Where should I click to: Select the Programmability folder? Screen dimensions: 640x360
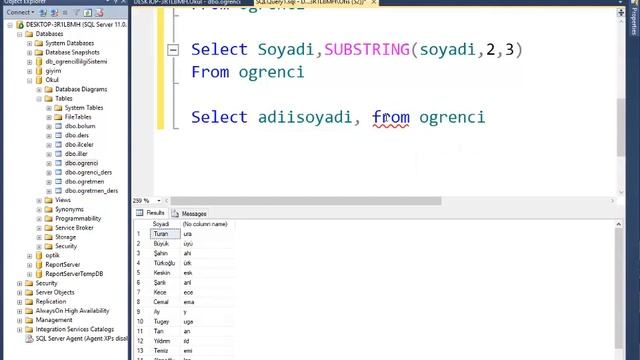click(x=78, y=218)
